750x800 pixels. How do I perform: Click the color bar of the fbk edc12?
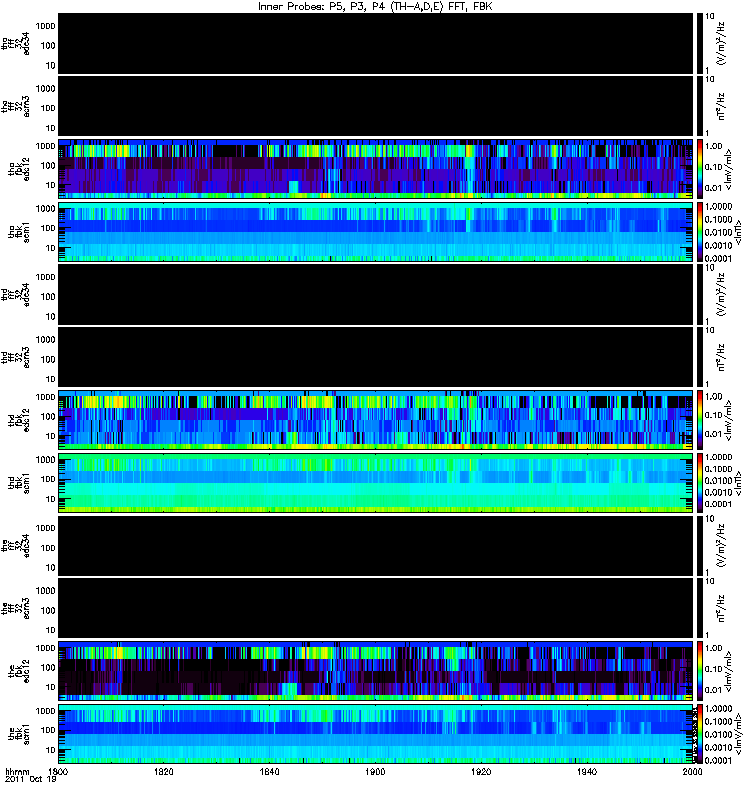699,671
